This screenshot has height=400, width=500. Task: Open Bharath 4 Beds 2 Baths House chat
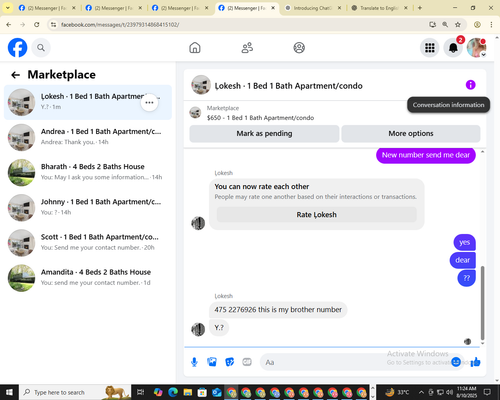[88, 172]
